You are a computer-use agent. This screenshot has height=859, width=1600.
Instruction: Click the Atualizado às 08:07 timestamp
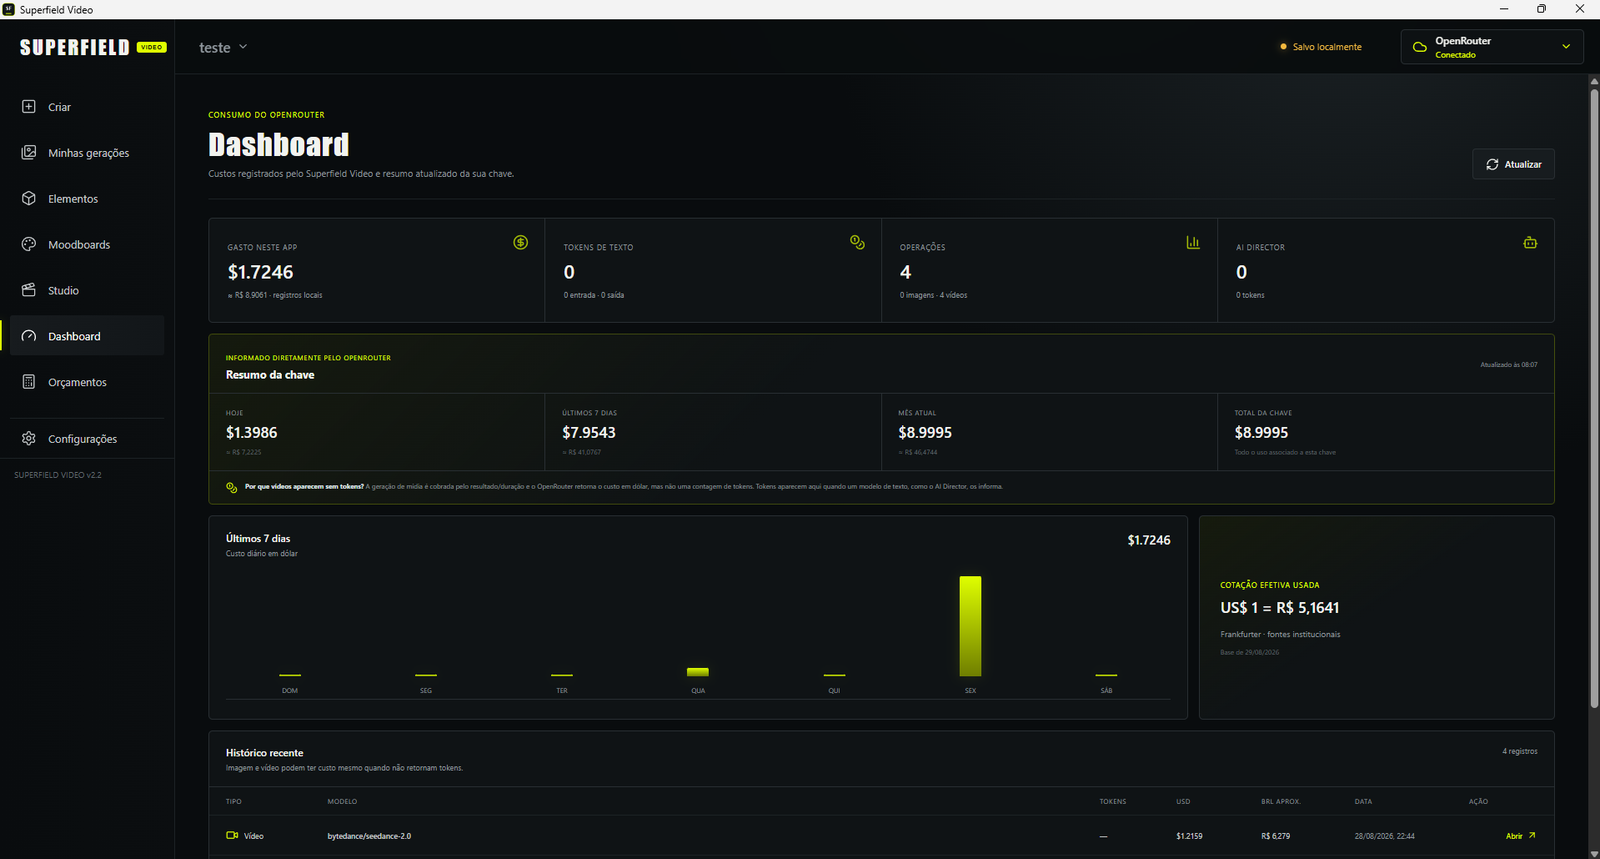1509,365
